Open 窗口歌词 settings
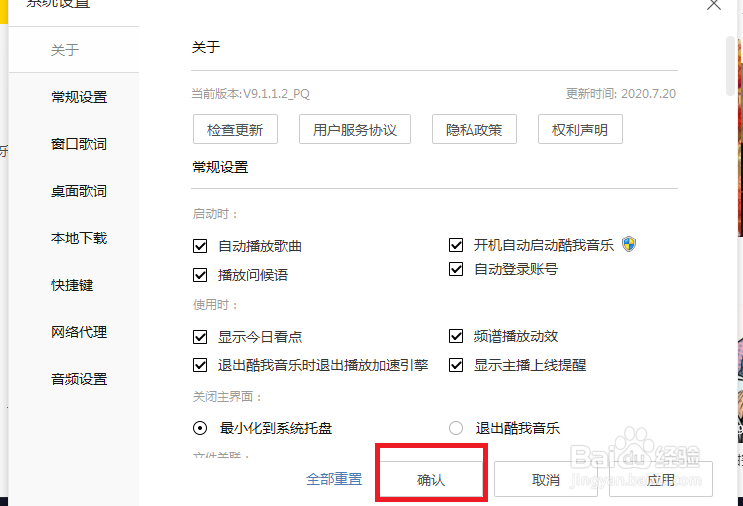The height and width of the screenshot is (506, 743). (79, 144)
